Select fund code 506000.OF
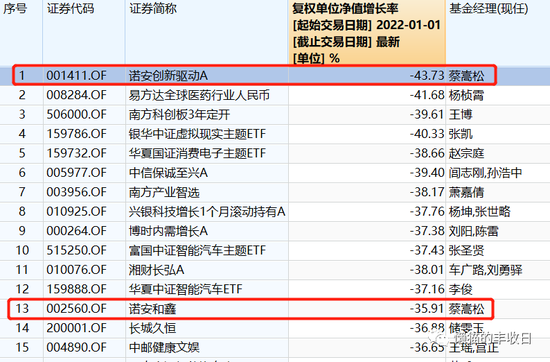The width and height of the screenshot is (550, 362). coord(76,114)
